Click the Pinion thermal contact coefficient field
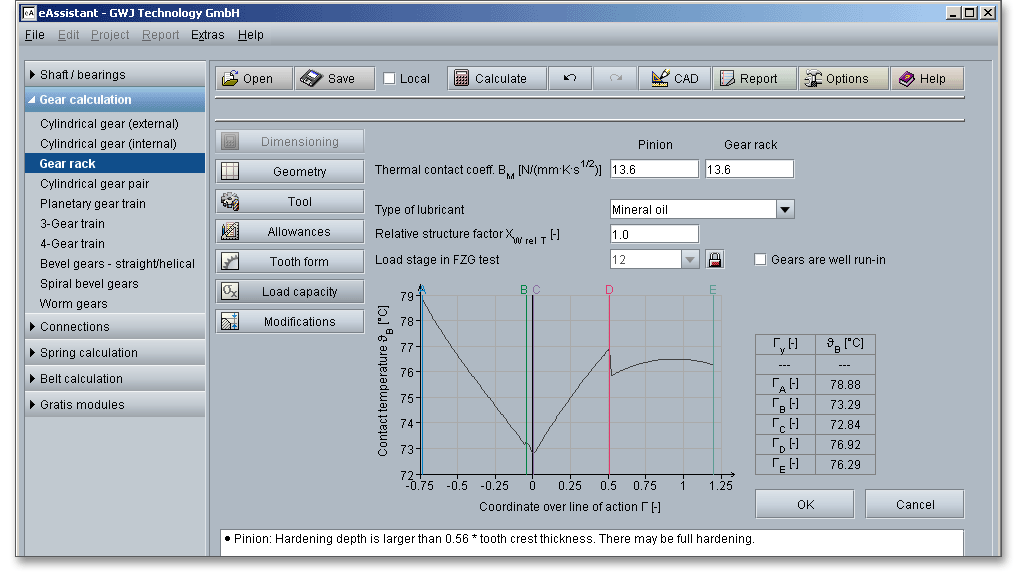Image resolution: width=1017 pixels, height=572 pixels. (654, 170)
